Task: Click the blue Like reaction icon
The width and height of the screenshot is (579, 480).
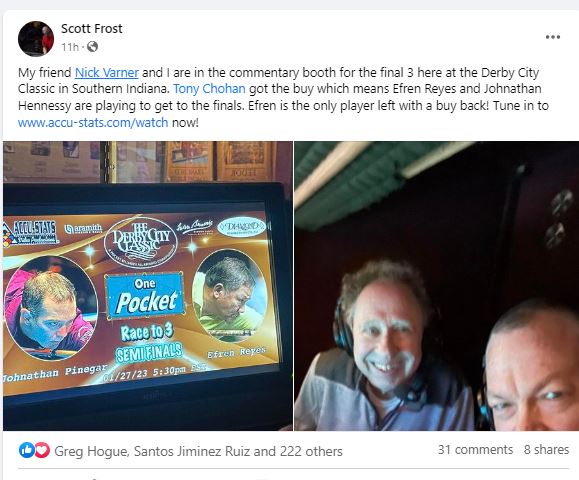Action: [27, 450]
